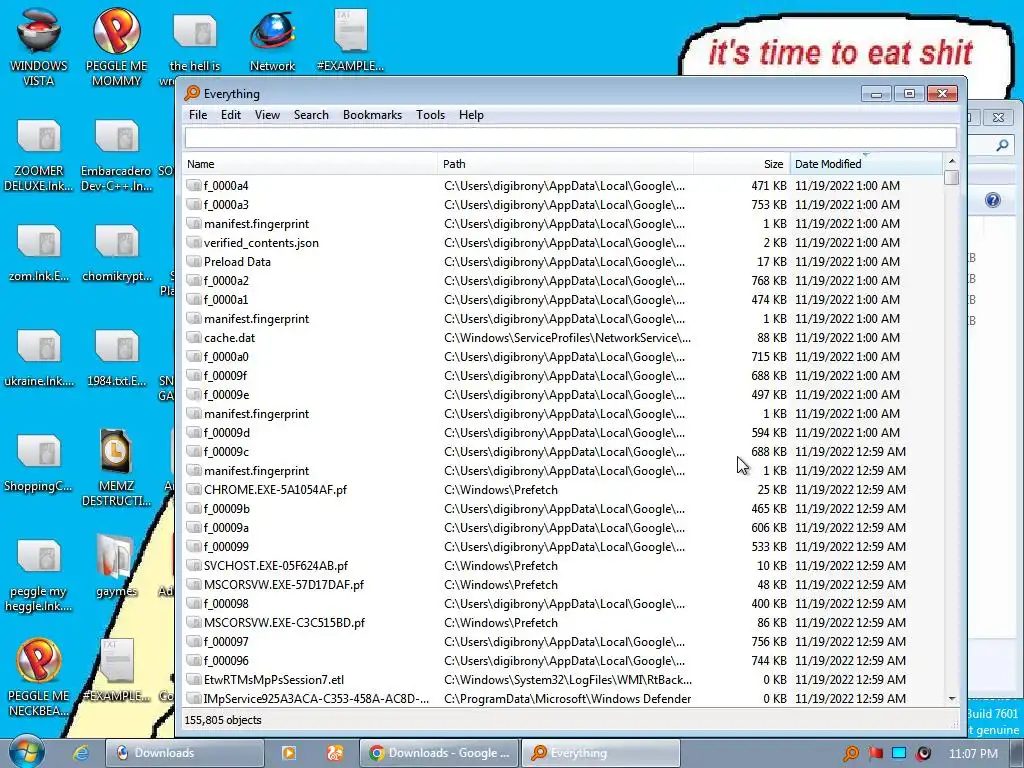The height and width of the screenshot is (768, 1024).
Task: Select MSCORSVW.EXE-C3C515BD.pf row
Action: [563, 622]
